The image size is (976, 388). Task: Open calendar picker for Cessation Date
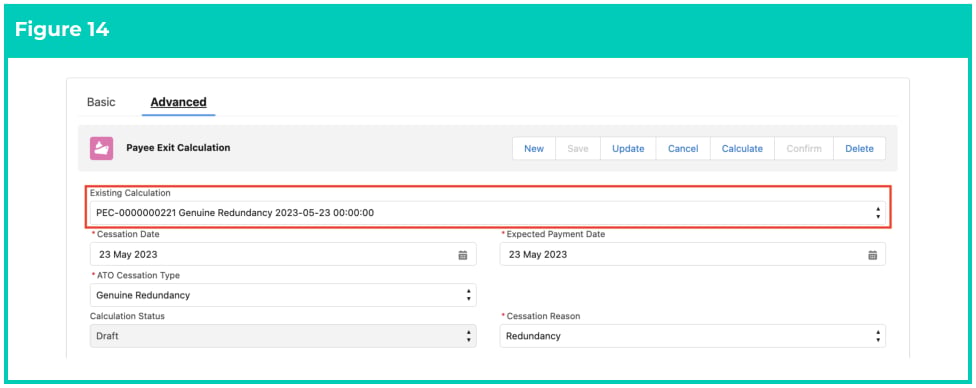coord(462,255)
